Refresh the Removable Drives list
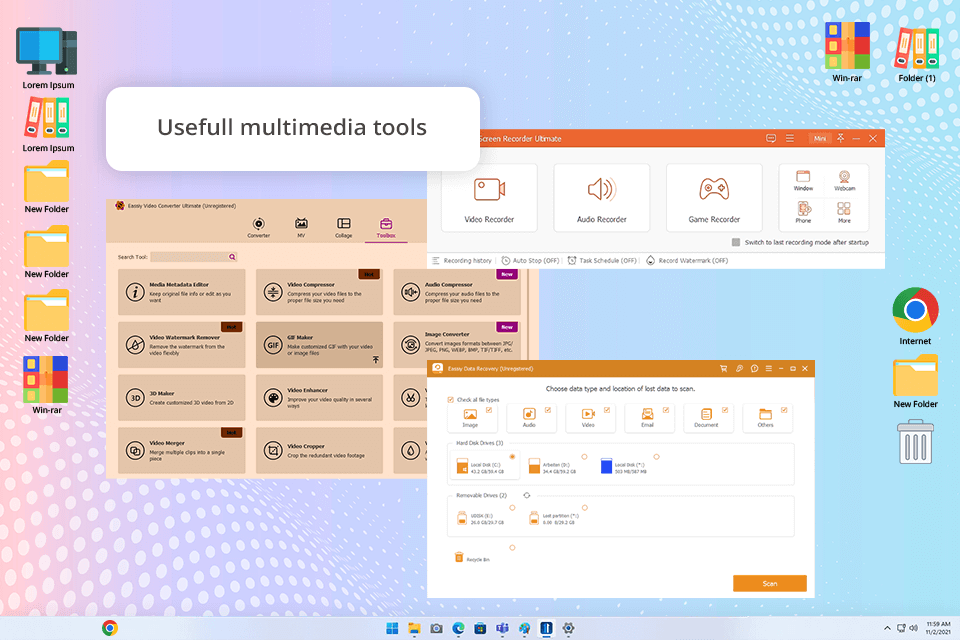The width and height of the screenshot is (960, 640). tap(527, 495)
